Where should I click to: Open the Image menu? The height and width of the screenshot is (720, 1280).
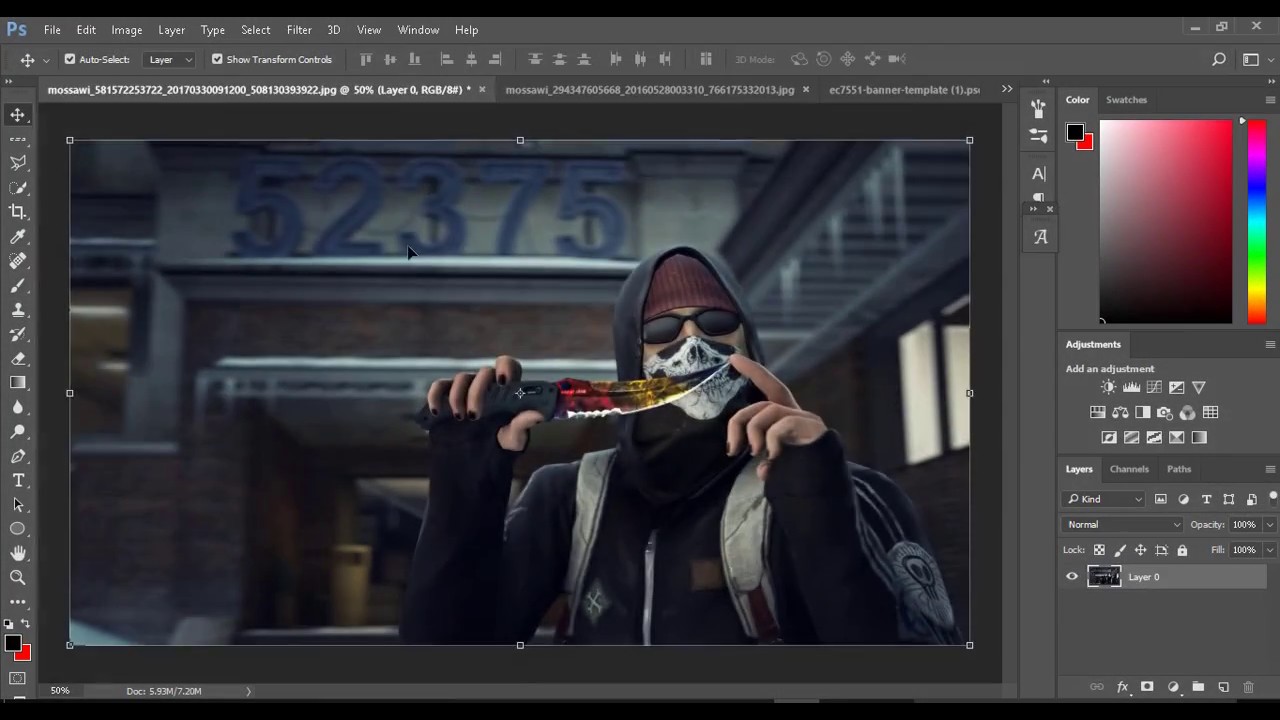[x=127, y=30]
